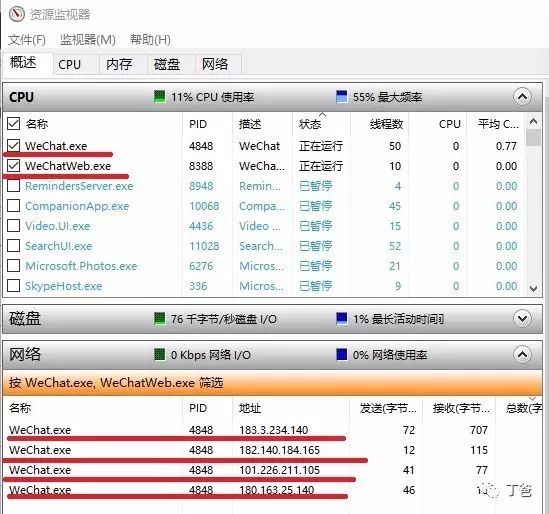Click the Resource Monitor app icon

16,14
